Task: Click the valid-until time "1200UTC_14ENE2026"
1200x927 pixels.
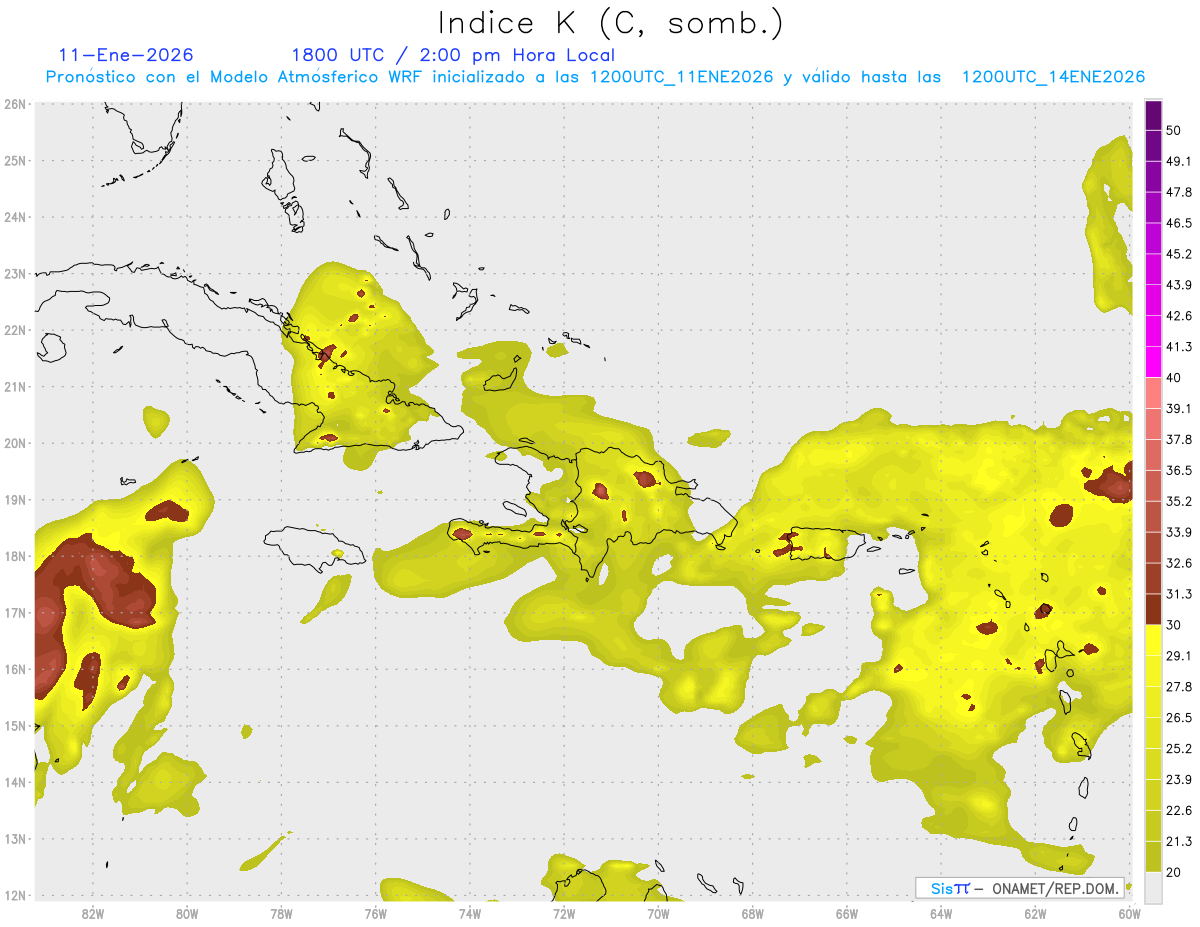Action: tap(1053, 77)
